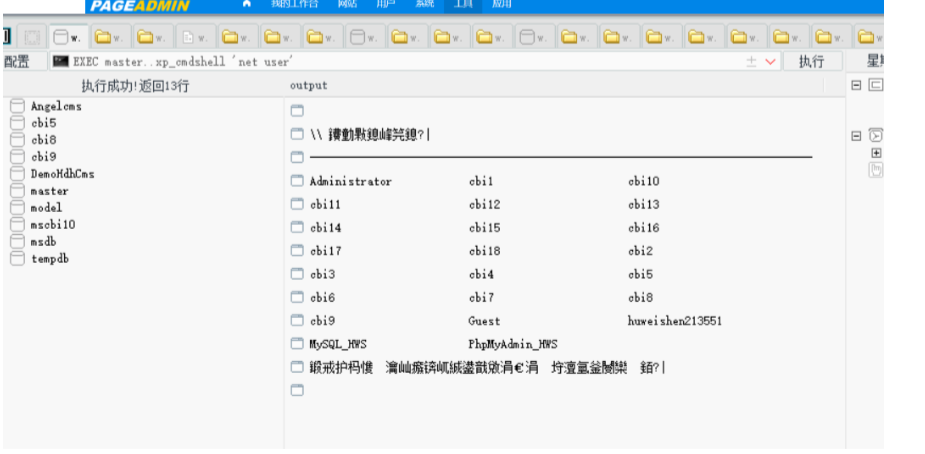Click the 执行成功!返回13行 status text
This screenshot has width=925, height=454.
click(135, 86)
